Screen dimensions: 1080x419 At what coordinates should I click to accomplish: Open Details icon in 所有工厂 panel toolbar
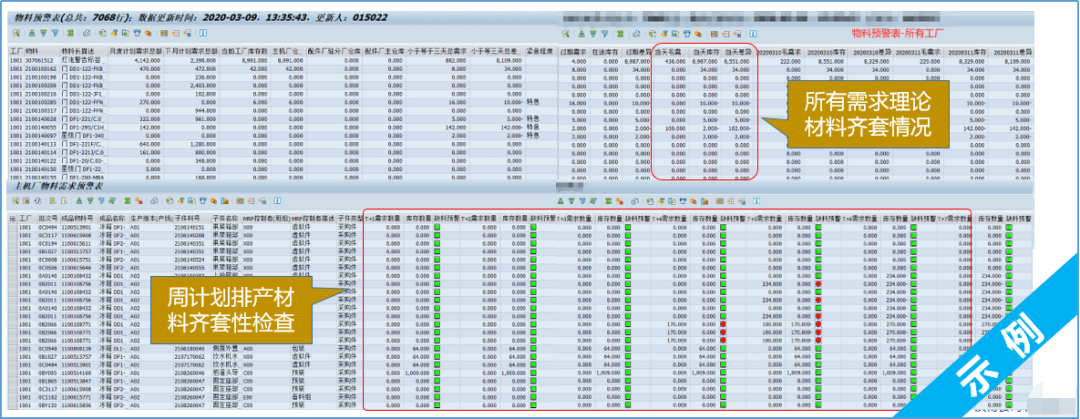pyautogui.click(x=566, y=34)
